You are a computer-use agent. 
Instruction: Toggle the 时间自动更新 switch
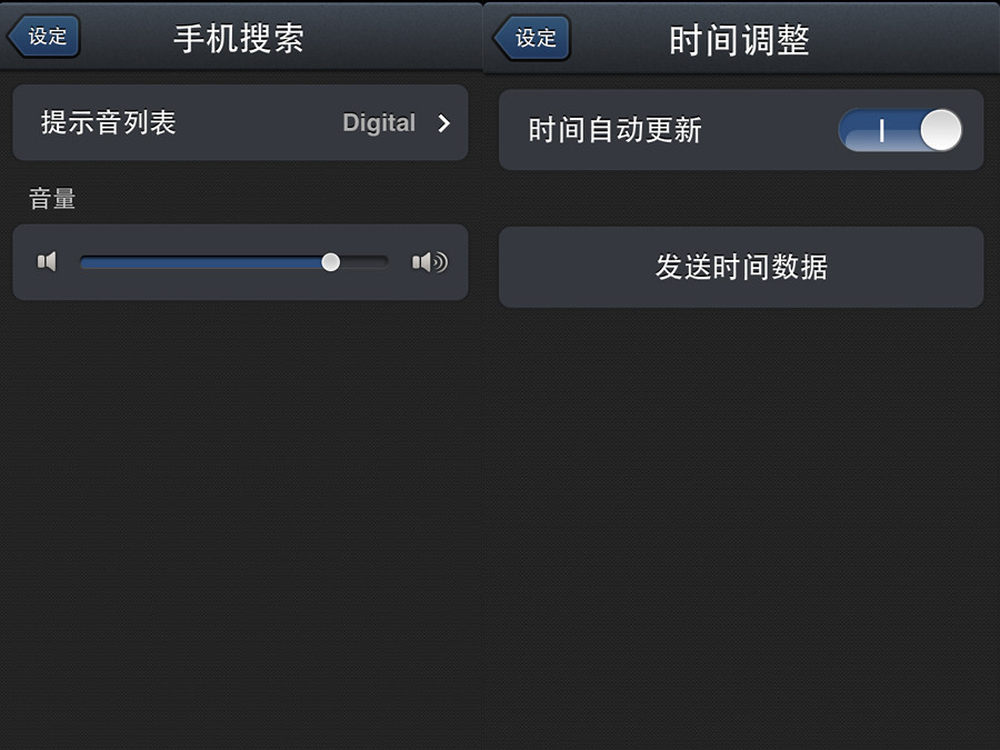(901, 130)
